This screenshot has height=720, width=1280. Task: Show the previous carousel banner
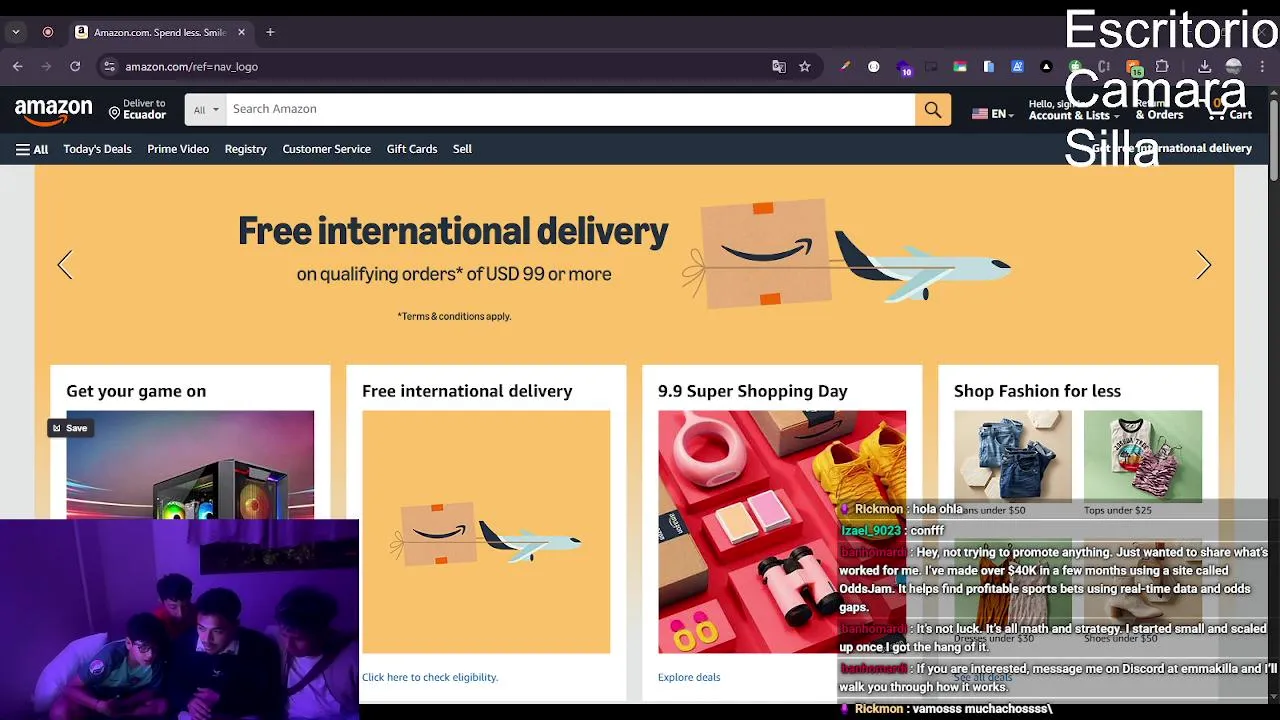tap(65, 265)
